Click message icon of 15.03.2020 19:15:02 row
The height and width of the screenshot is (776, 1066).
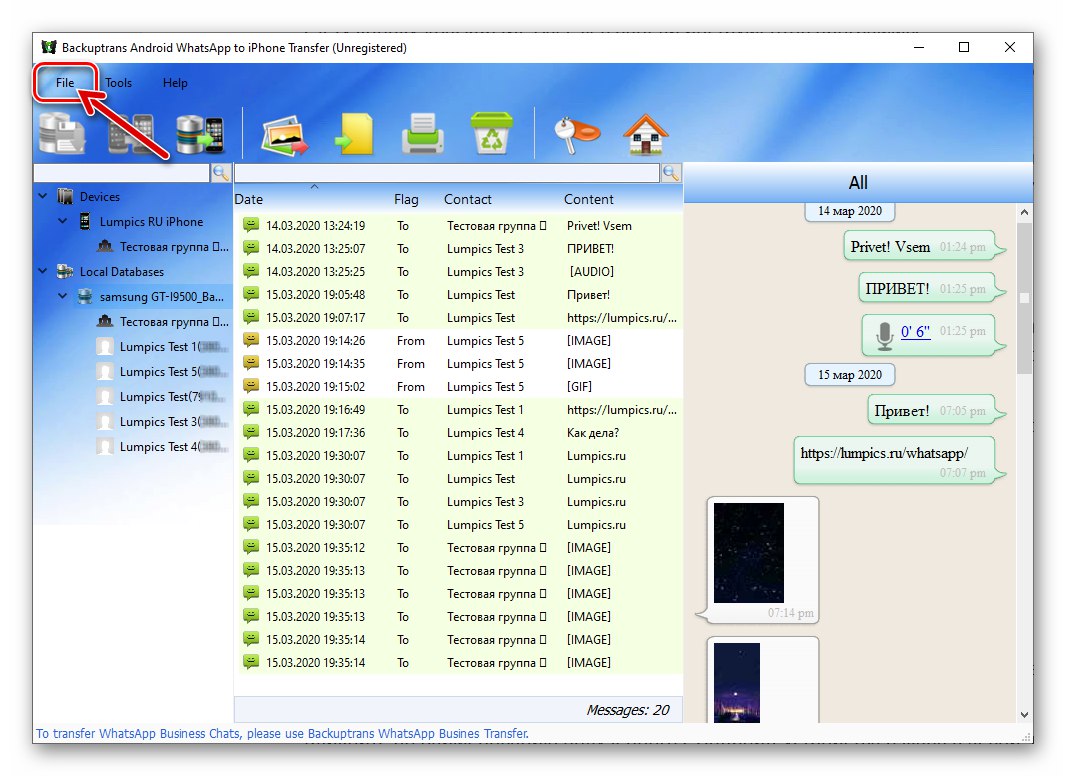coord(251,386)
